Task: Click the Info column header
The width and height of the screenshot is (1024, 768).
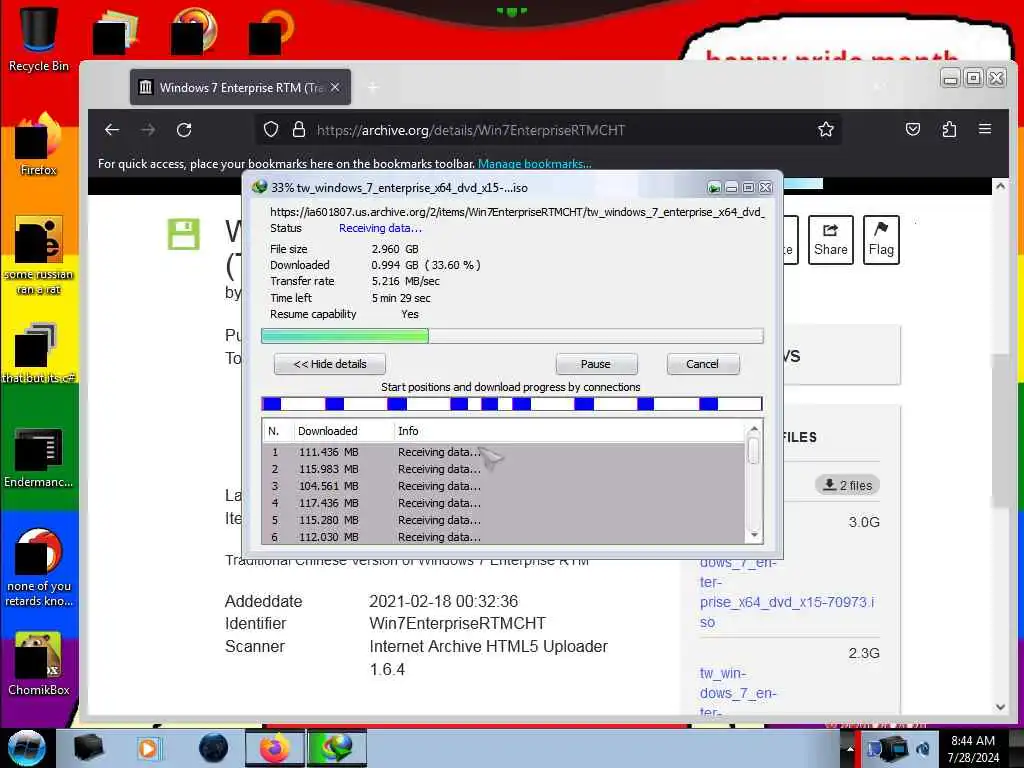Action: coord(569,431)
